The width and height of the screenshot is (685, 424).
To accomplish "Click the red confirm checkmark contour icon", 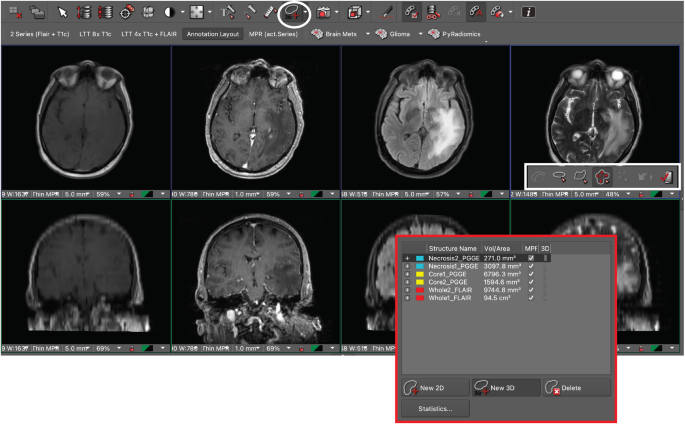I will tap(666, 177).
